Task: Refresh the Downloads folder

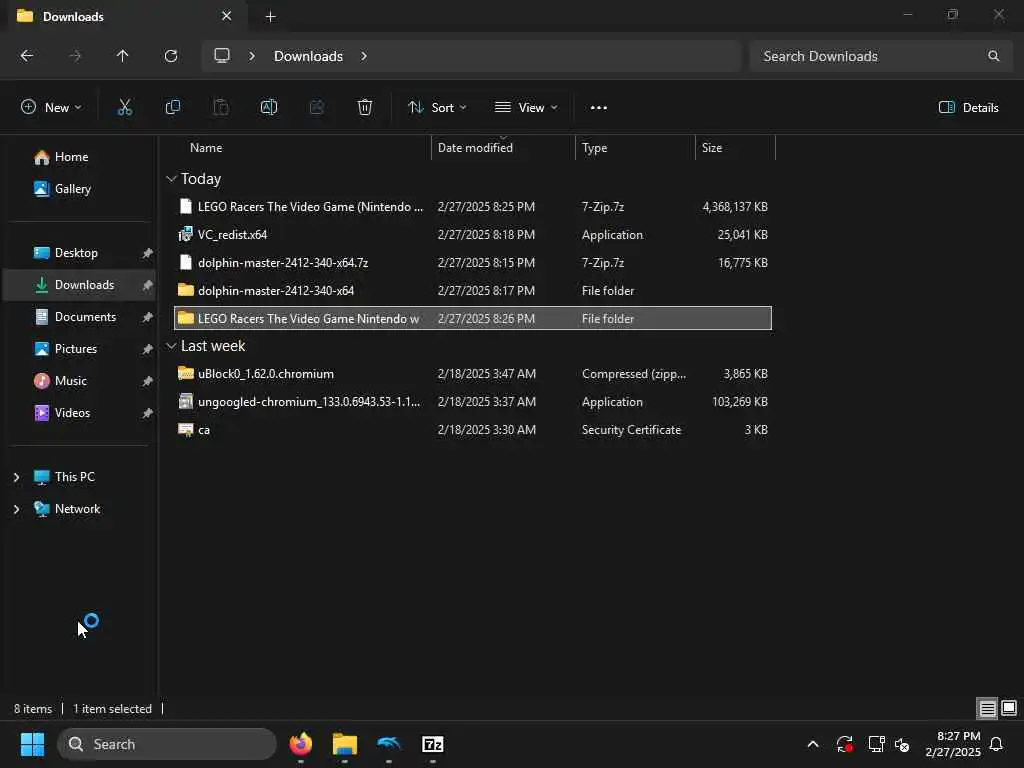Action: click(170, 56)
